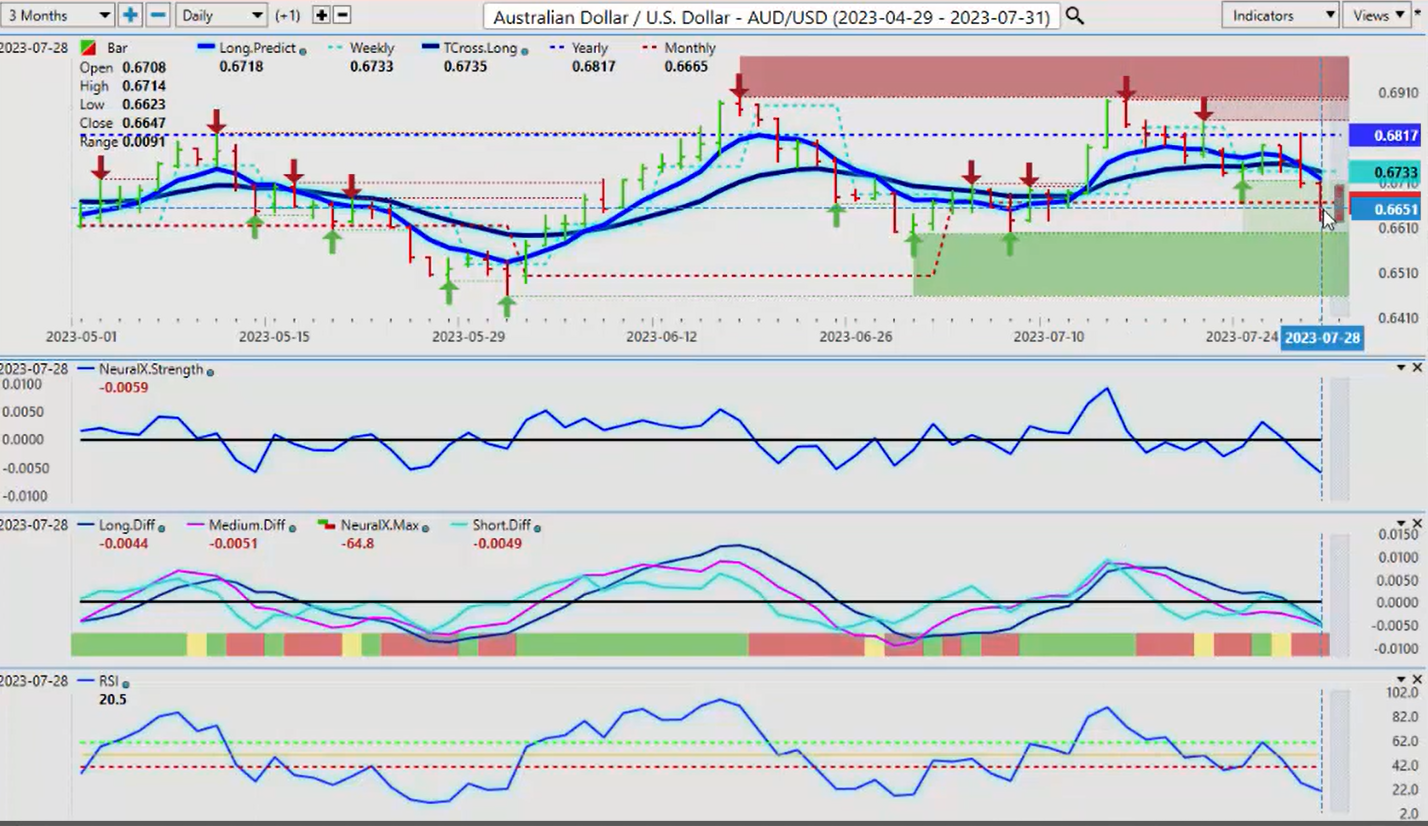
Task: Click the NeuralX.Max settings dot
Action: coord(425,526)
